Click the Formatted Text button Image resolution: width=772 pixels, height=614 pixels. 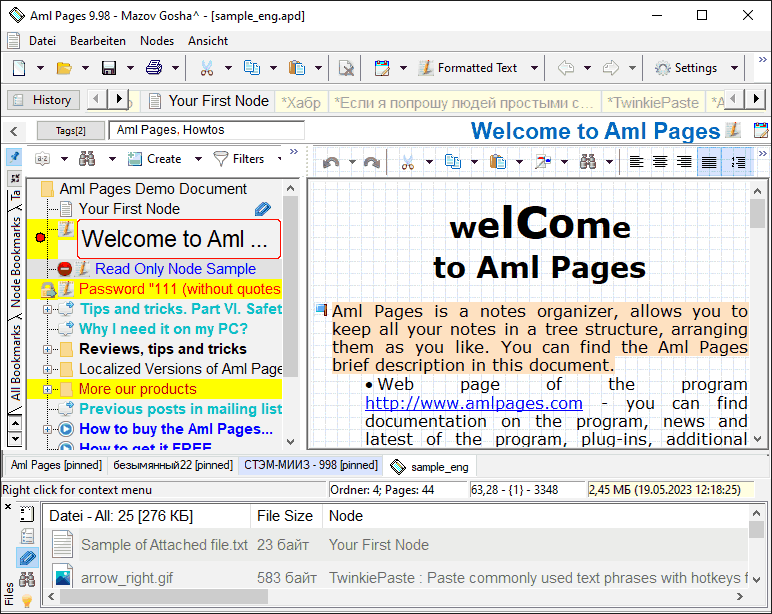point(468,68)
